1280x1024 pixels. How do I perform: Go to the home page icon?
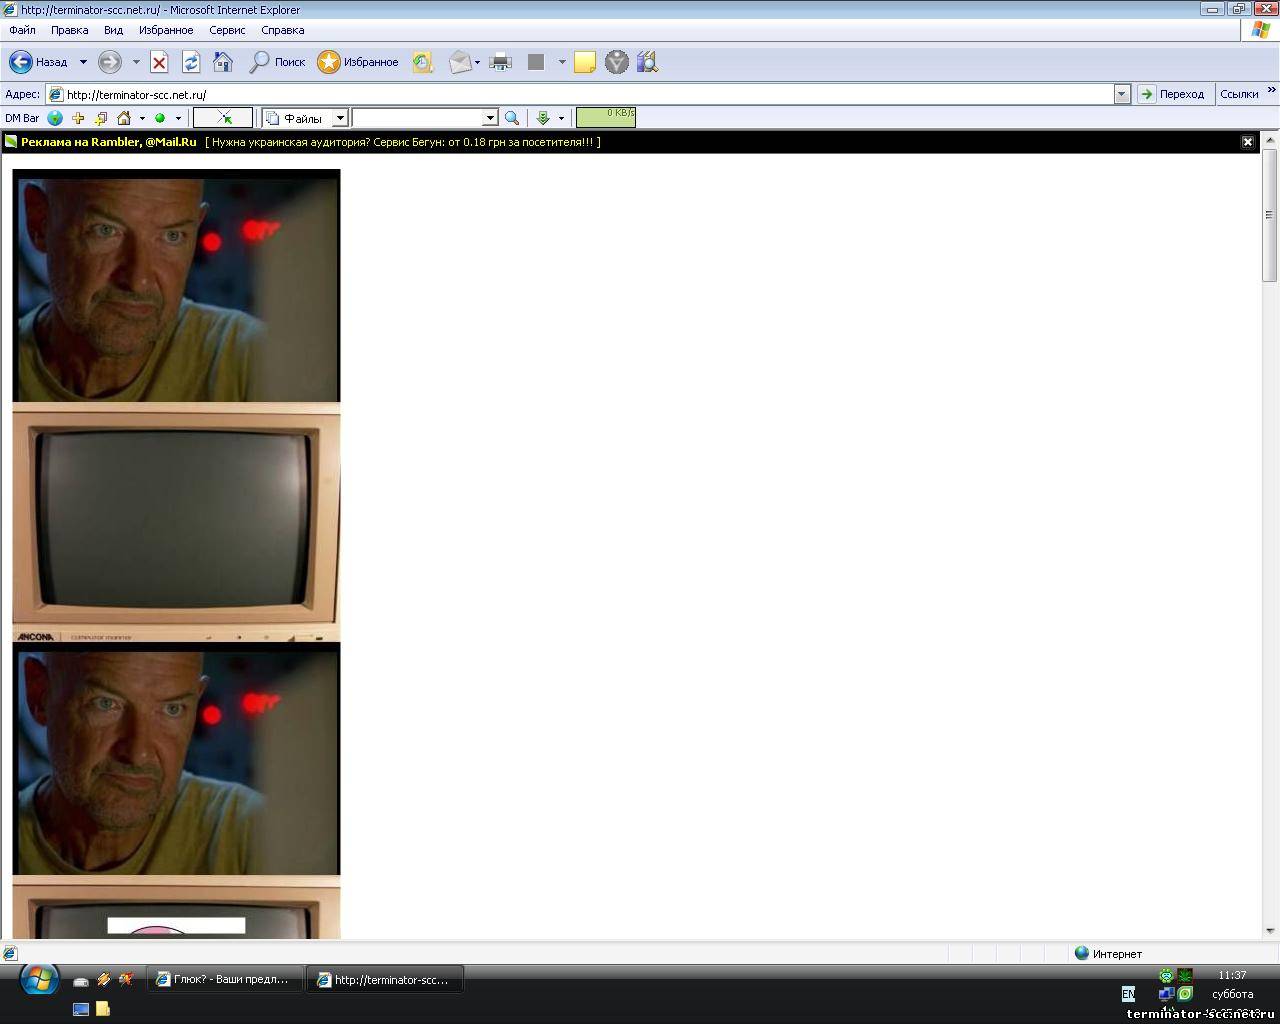223,62
